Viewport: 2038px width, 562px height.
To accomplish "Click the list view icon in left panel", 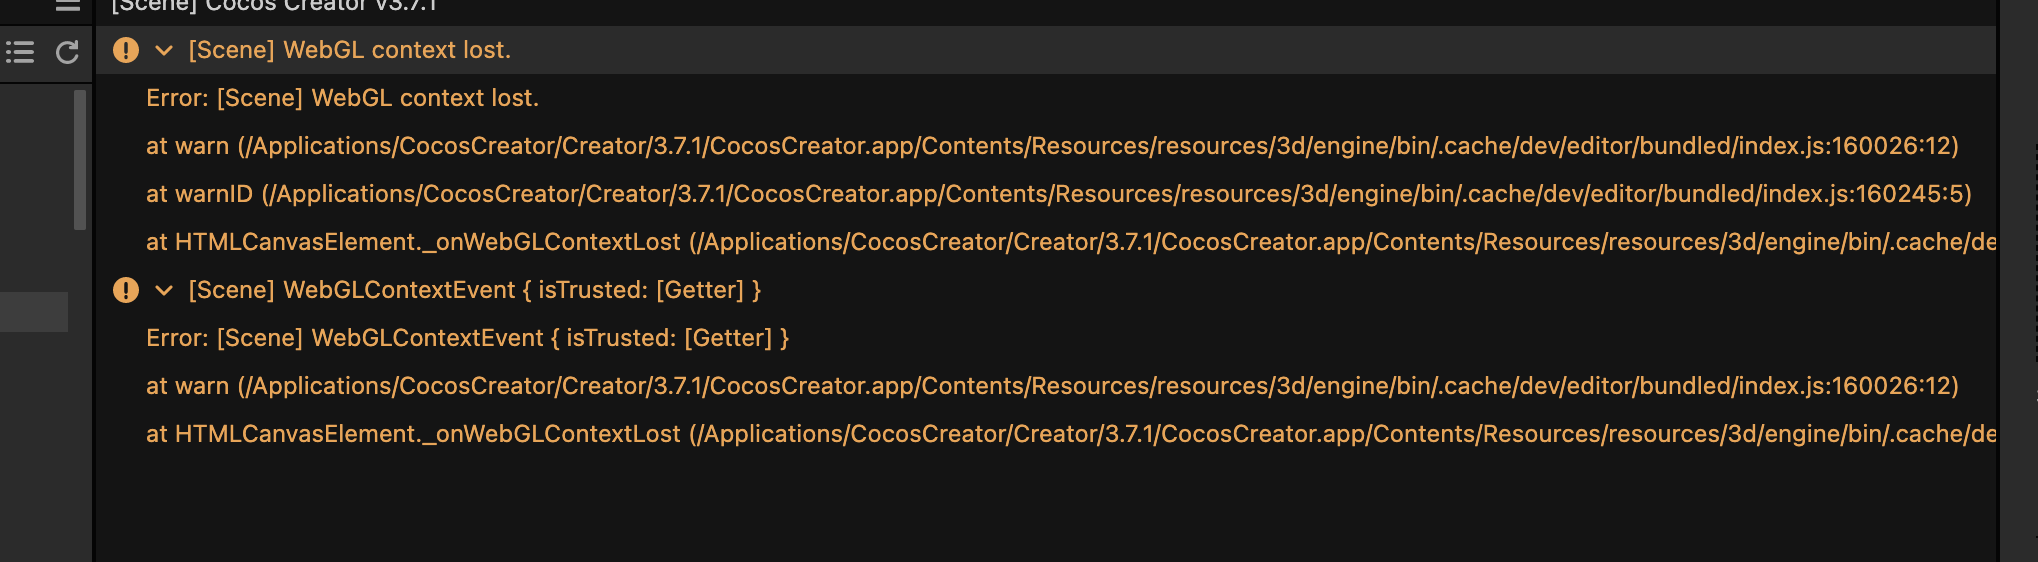I will pyautogui.click(x=20, y=52).
